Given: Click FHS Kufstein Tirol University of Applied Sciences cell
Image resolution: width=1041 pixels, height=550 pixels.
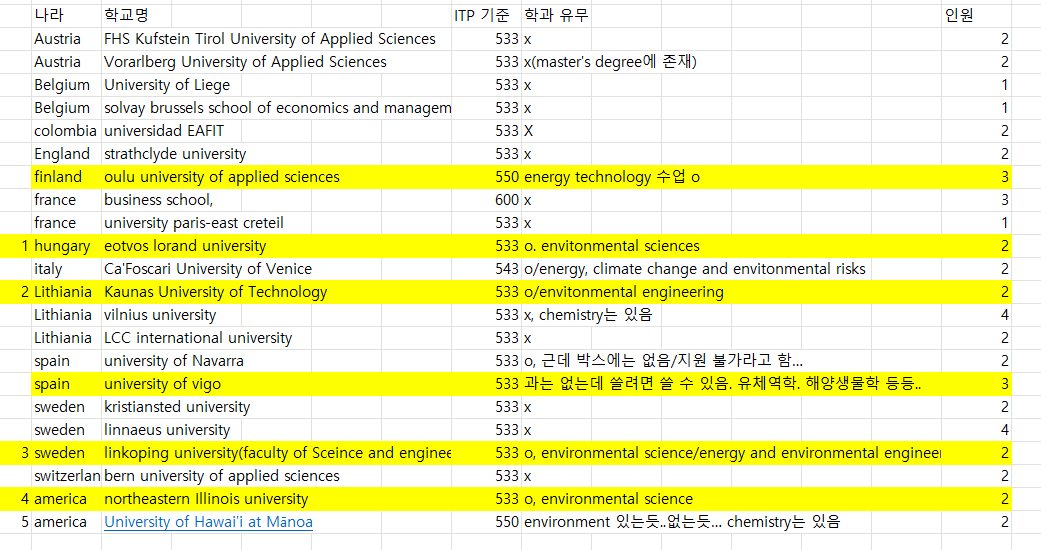Looking at the screenshot, I should tap(270, 39).
